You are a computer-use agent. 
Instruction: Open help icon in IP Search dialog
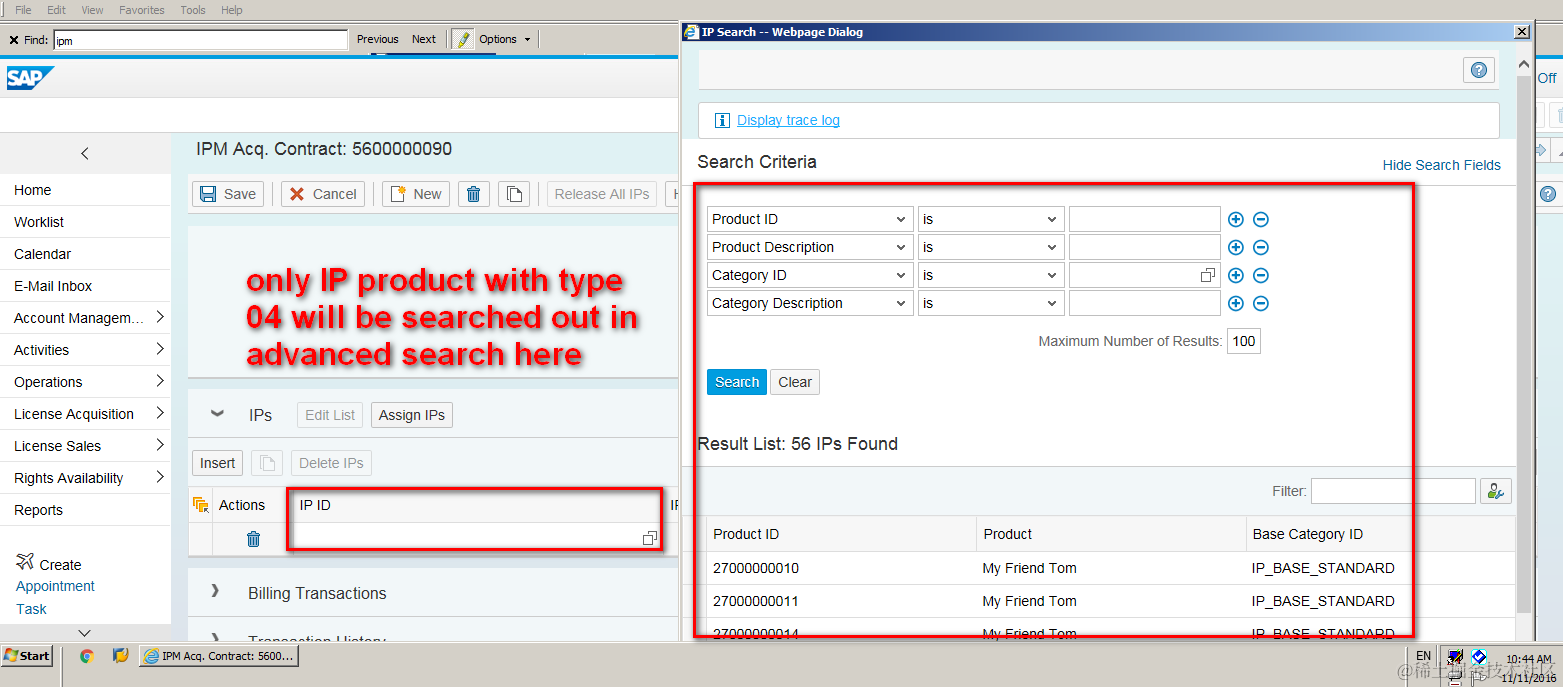pyautogui.click(x=1478, y=70)
